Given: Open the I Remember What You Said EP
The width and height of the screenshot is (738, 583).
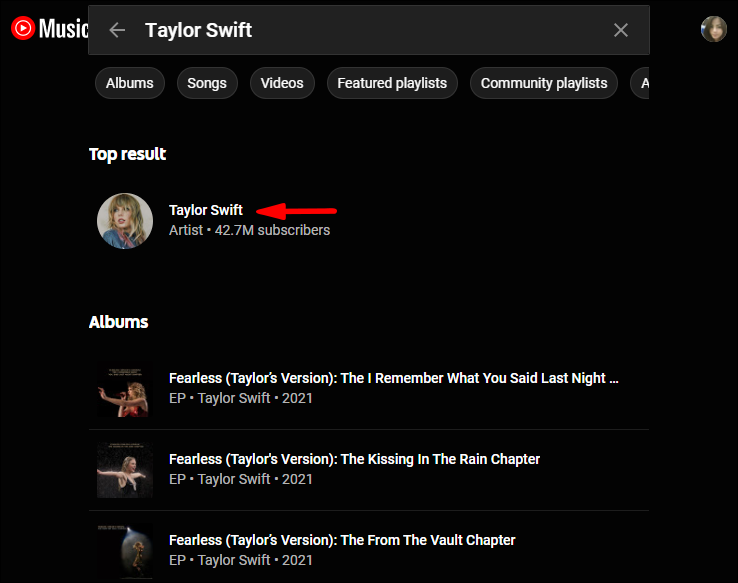Looking at the screenshot, I should point(393,378).
